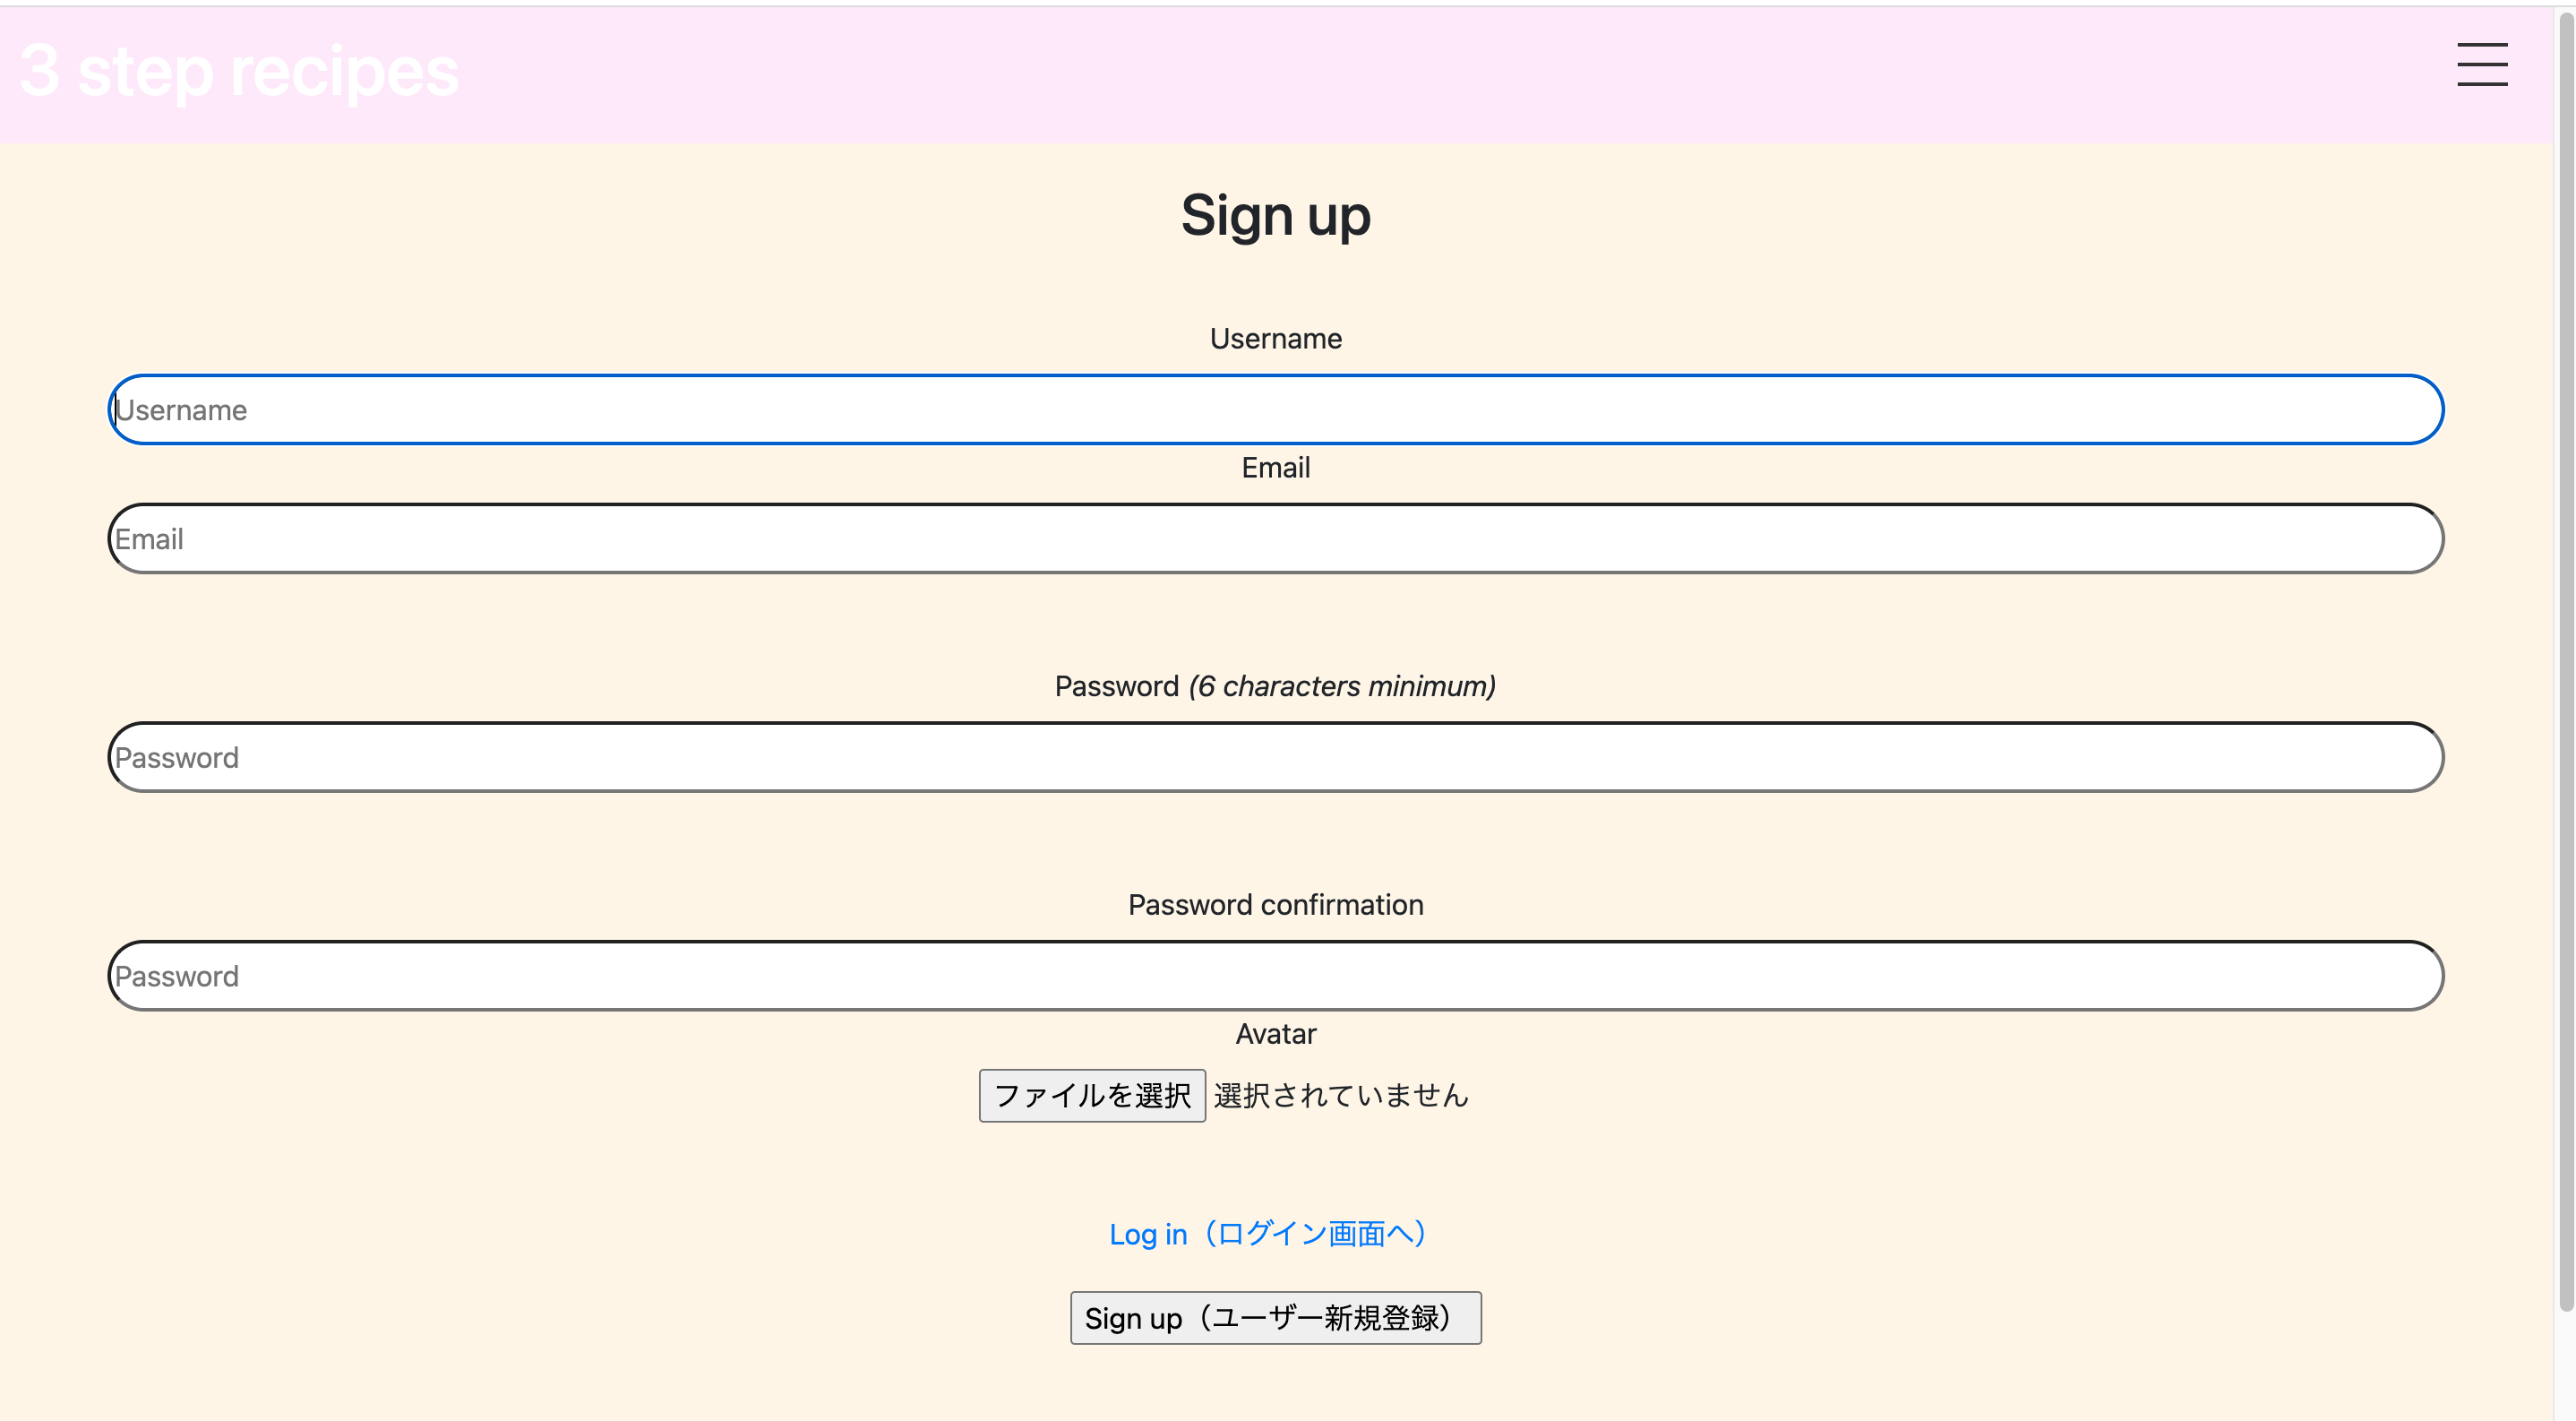The width and height of the screenshot is (2576, 1421).
Task: Click the Password confirmation label
Action: (x=1275, y=904)
